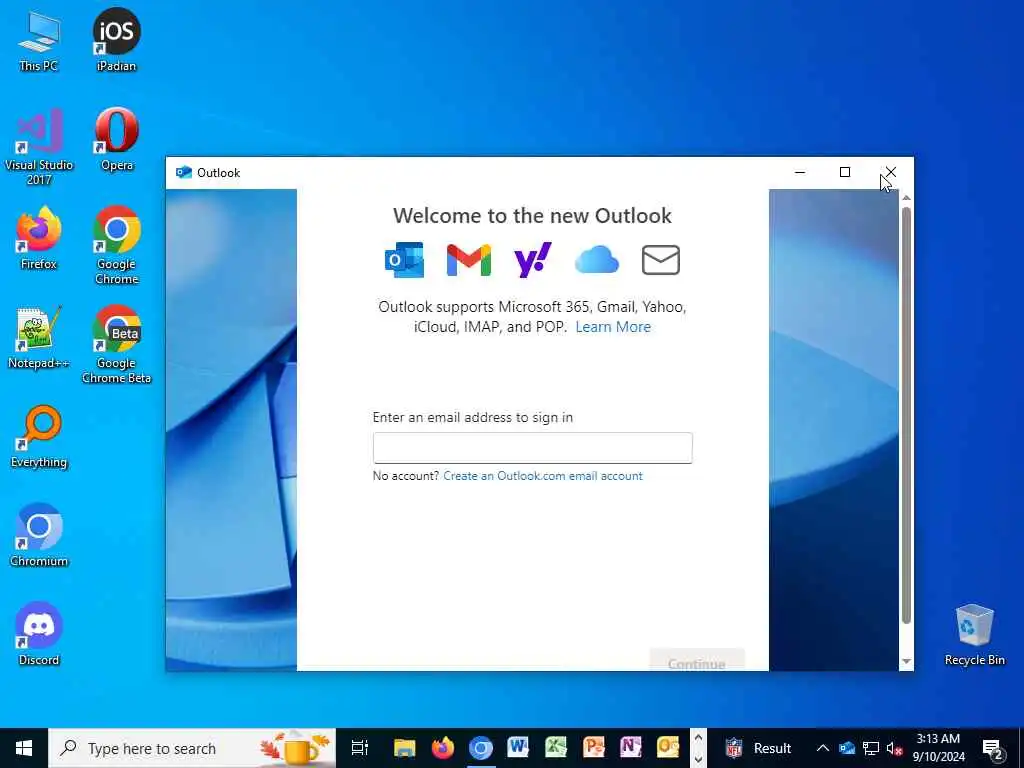1024x768 pixels.
Task: Click taskbar toolbar scroll down arrow
Action: [x=698, y=759]
